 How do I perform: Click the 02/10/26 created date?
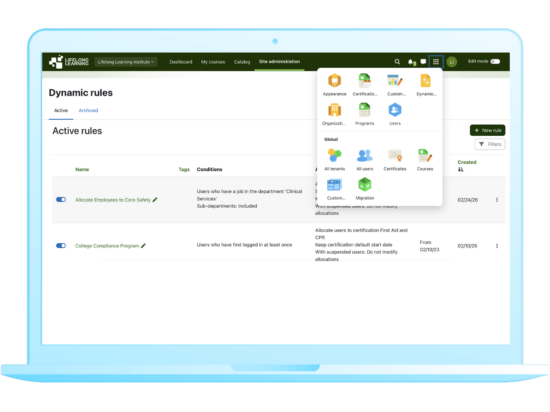[467, 246]
